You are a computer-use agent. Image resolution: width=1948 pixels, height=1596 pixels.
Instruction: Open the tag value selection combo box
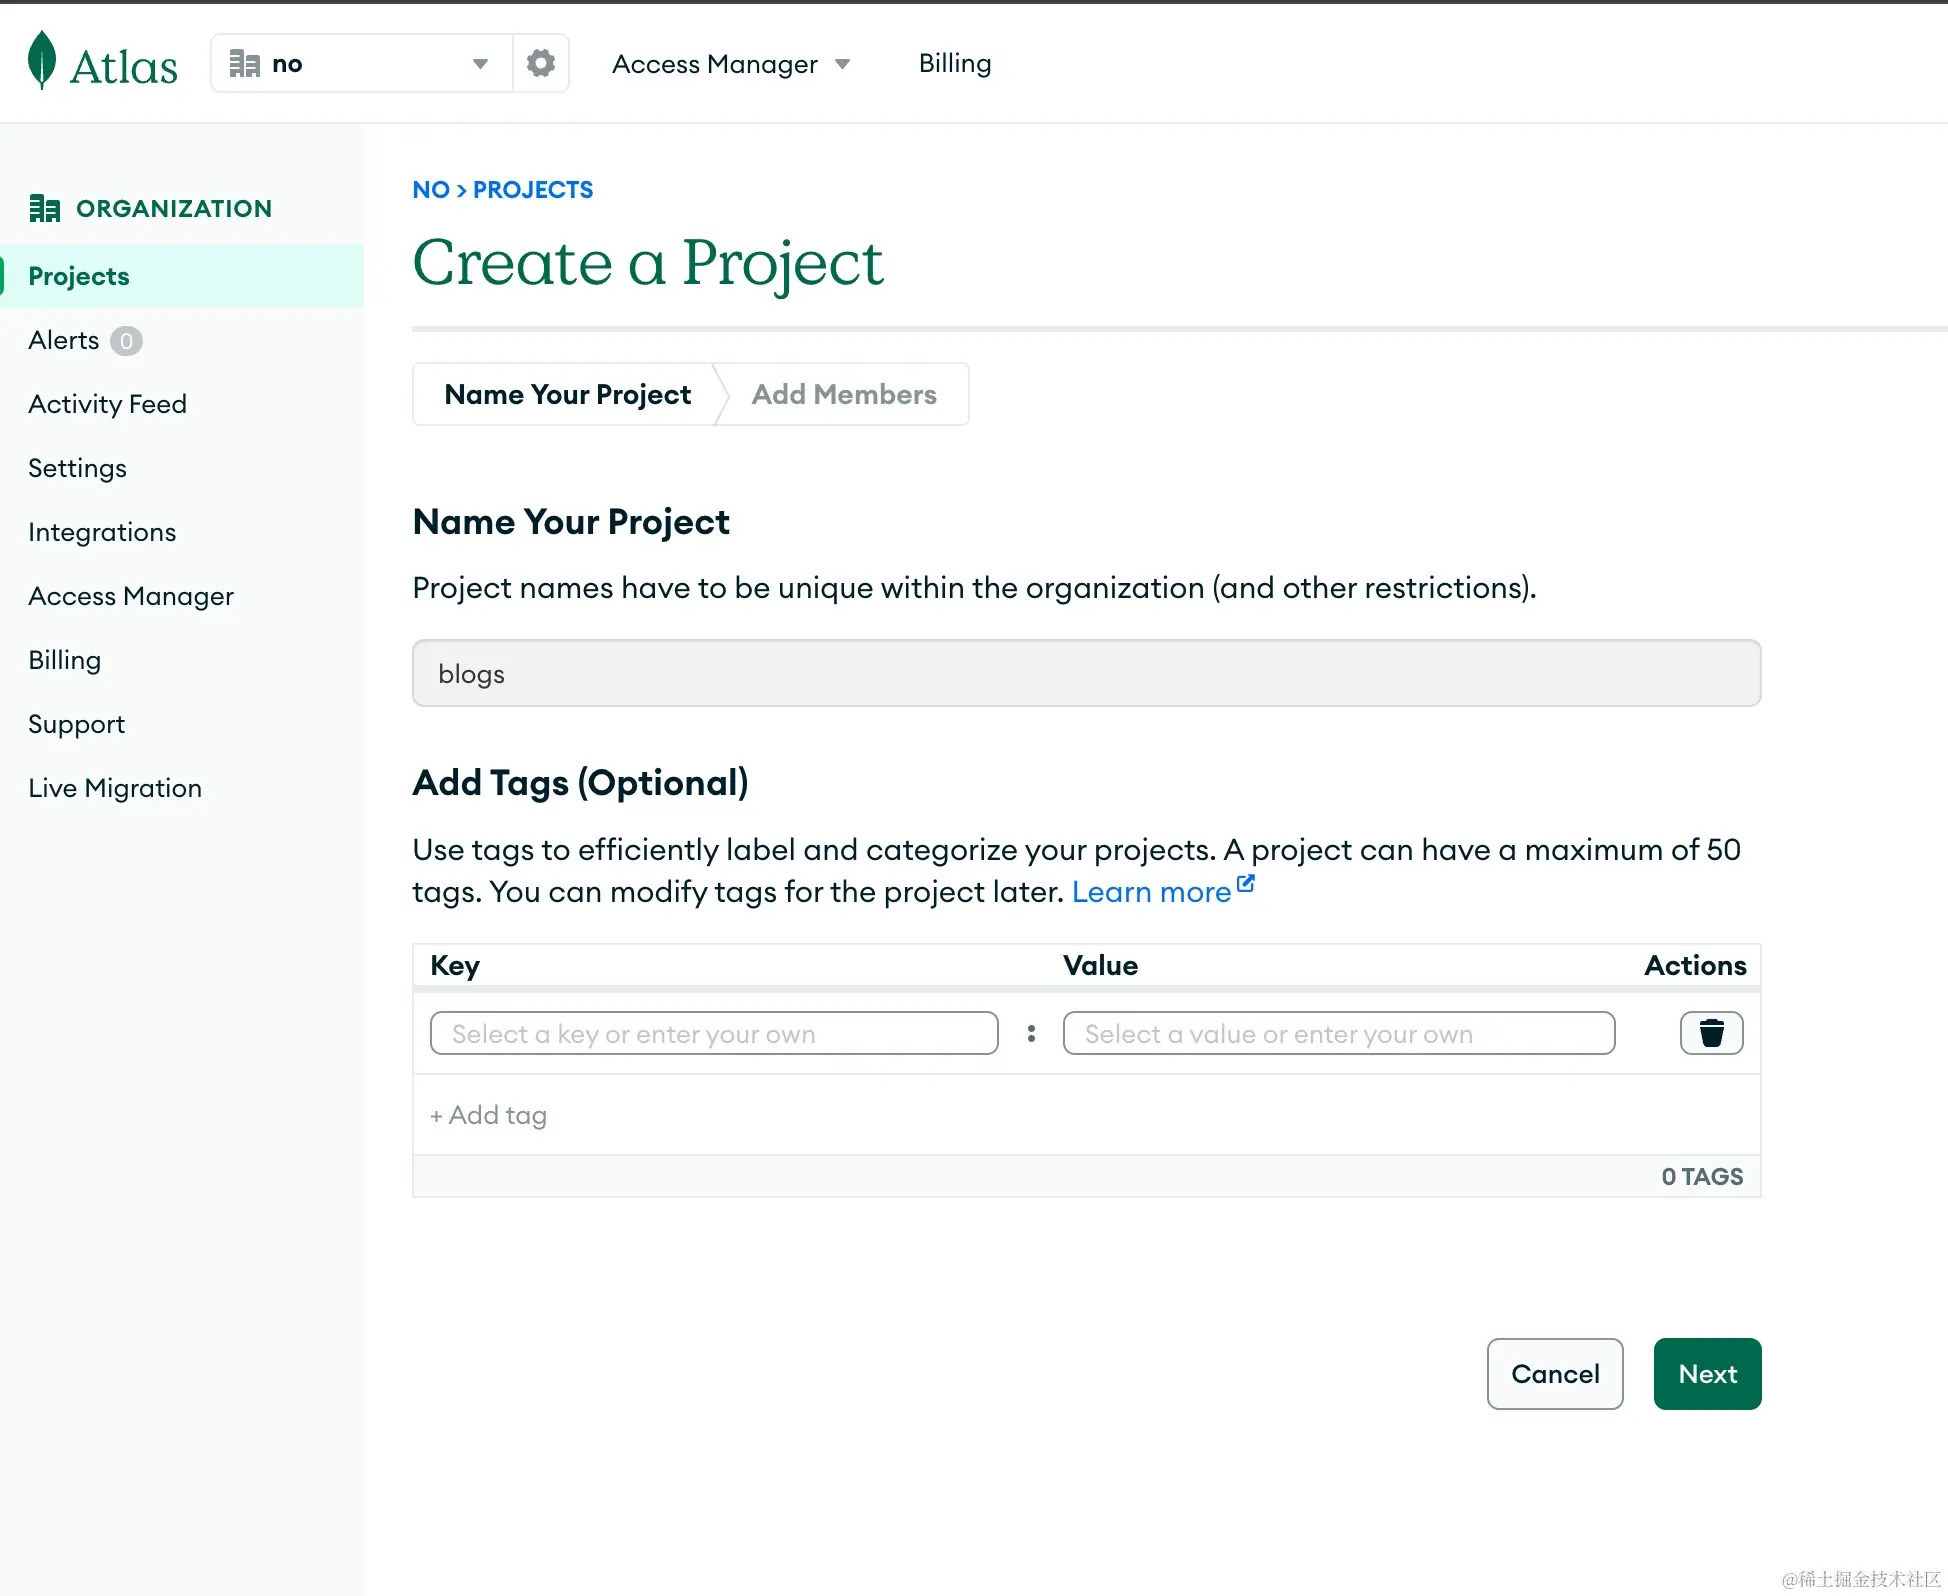pyautogui.click(x=1338, y=1033)
